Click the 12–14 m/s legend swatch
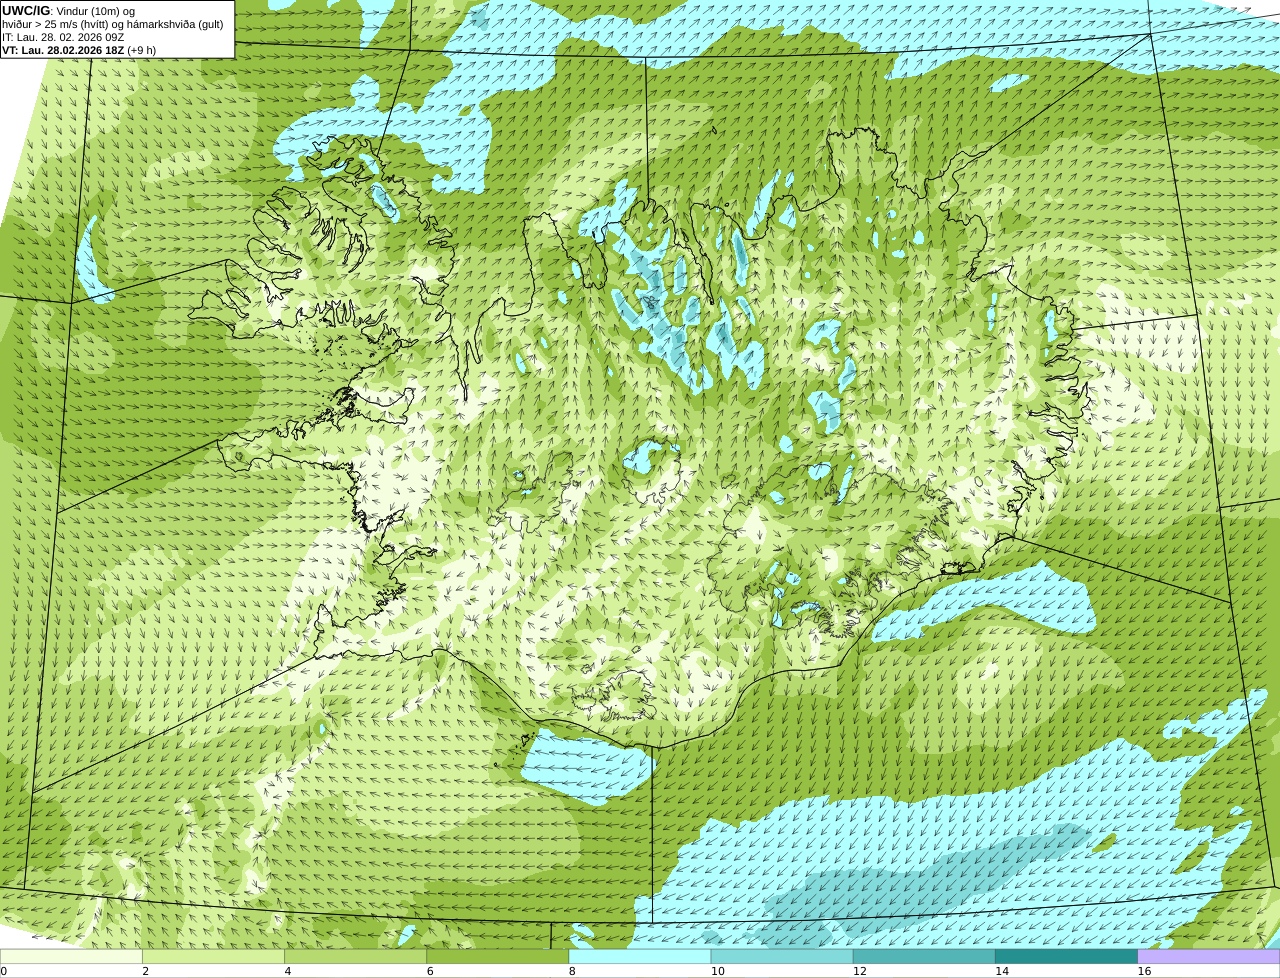Image resolution: width=1280 pixels, height=978 pixels. point(924,957)
